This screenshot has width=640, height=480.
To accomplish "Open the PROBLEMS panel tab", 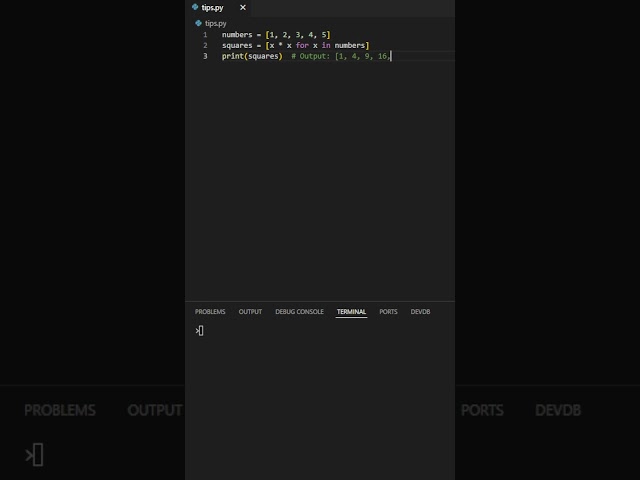I will click(210, 311).
